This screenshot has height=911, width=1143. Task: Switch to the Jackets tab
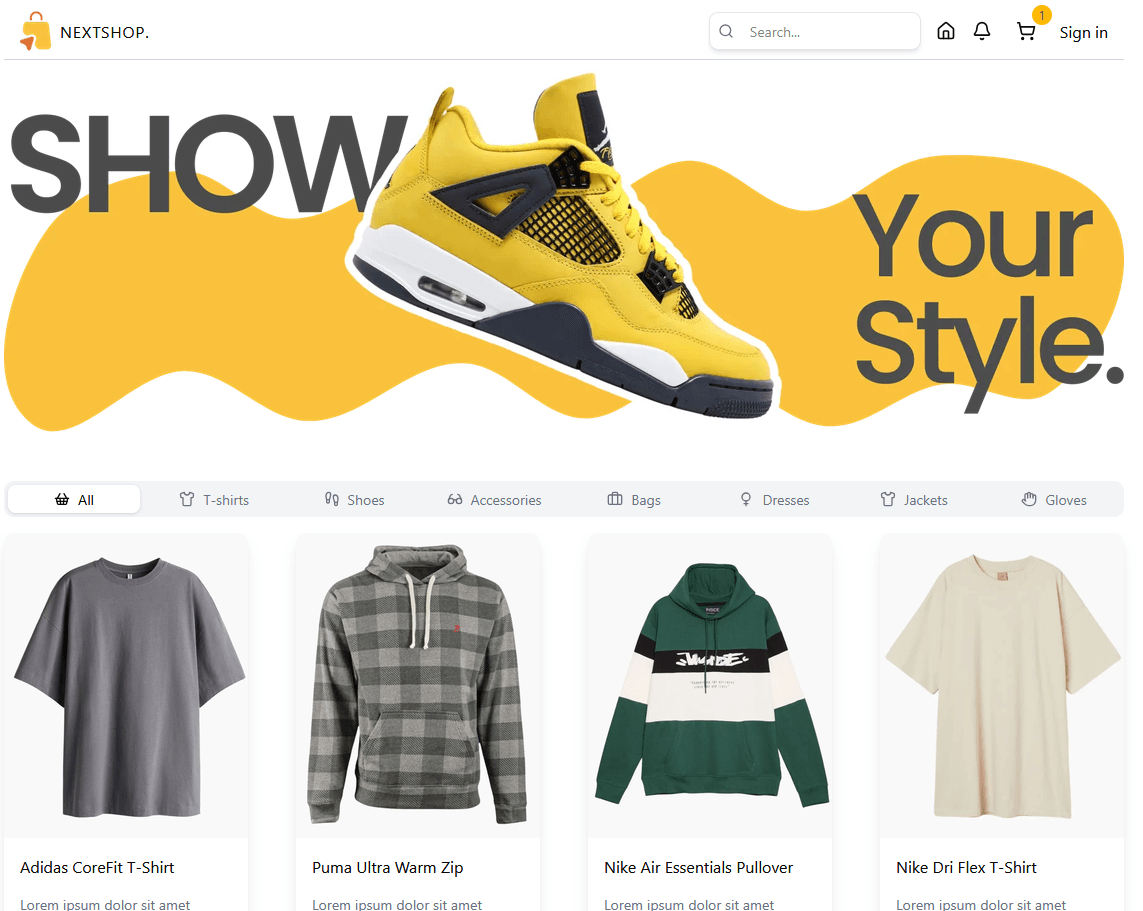coord(914,499)
